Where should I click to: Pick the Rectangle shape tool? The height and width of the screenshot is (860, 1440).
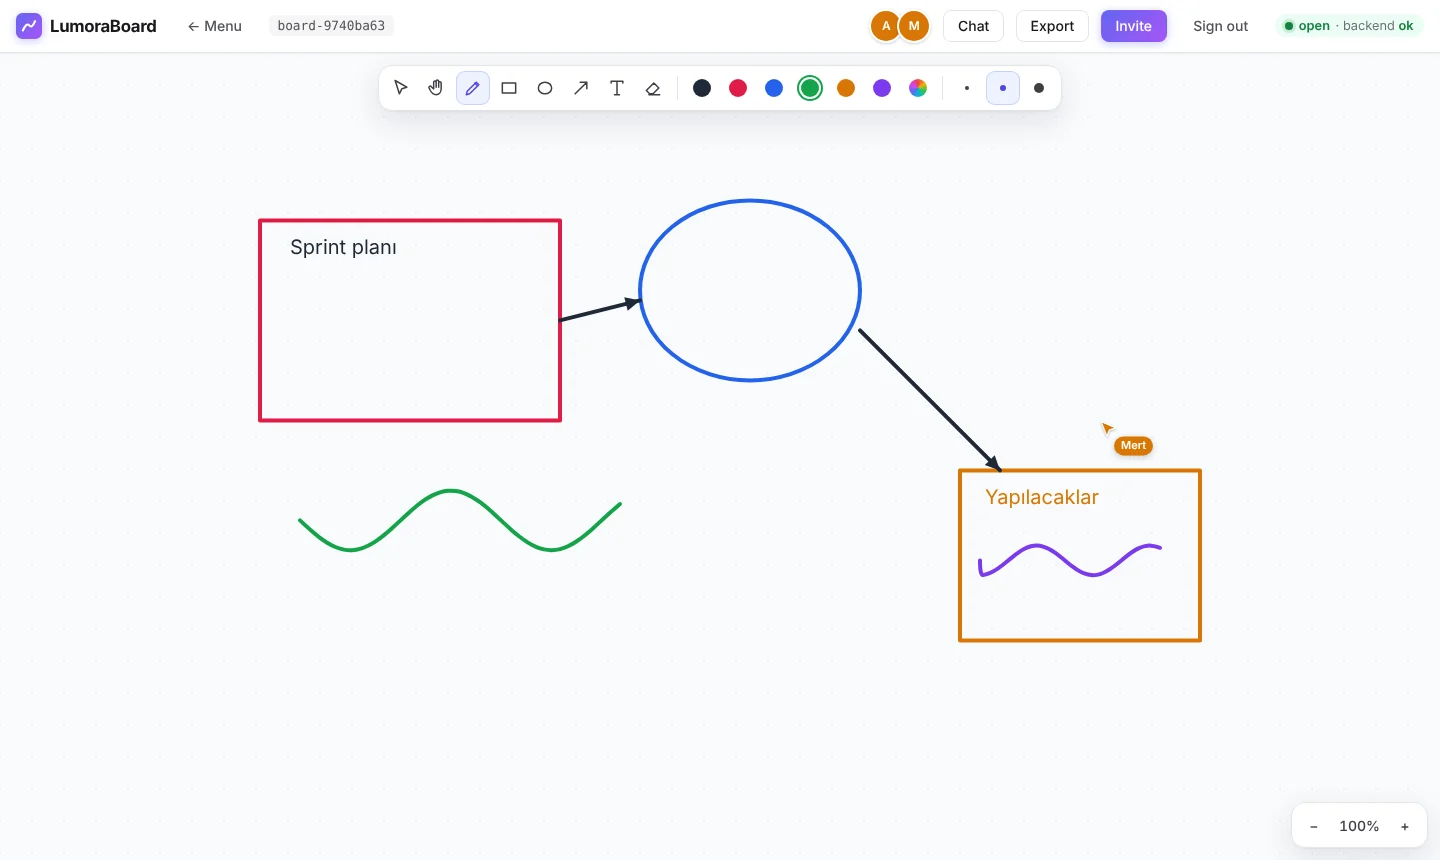tap(509, 88)
